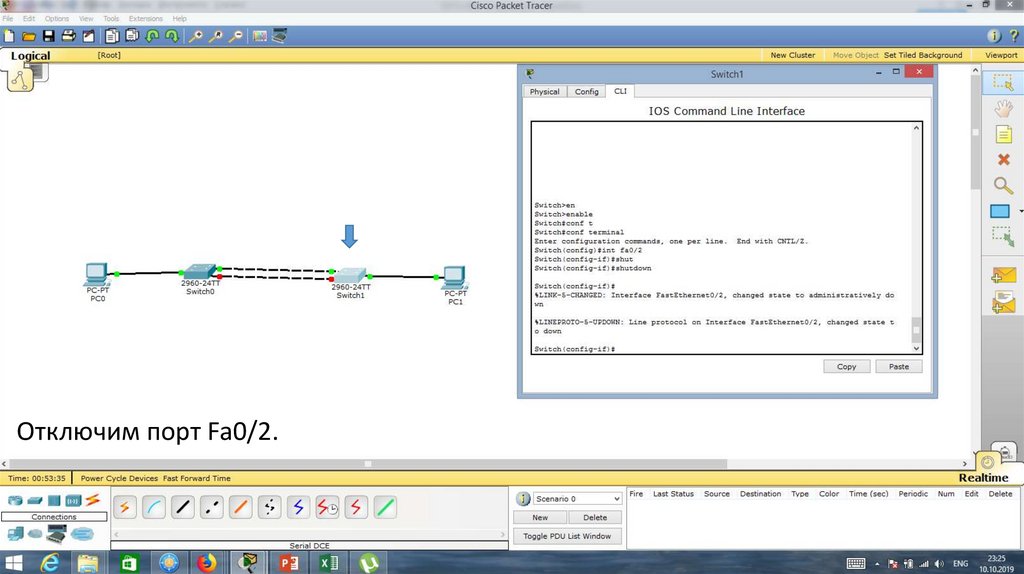This screenshot has width=1024, height=574.
Task: Click the Logical workspace tab
Action: pyautogui.click(x=30, y=56)
